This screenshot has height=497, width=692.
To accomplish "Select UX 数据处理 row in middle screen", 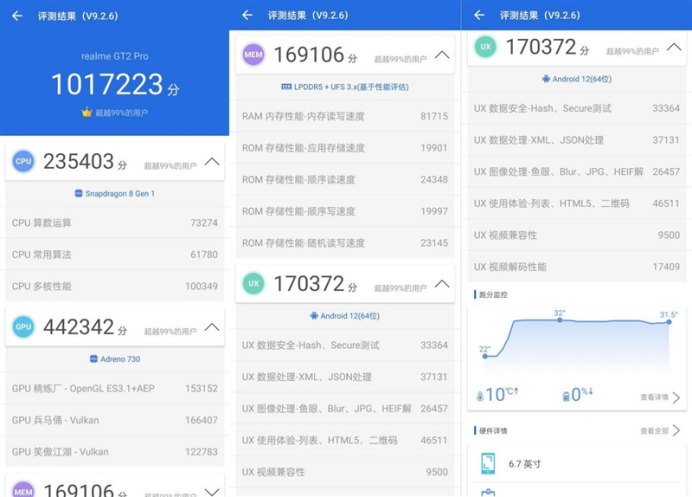I will (x=345, y=377).
